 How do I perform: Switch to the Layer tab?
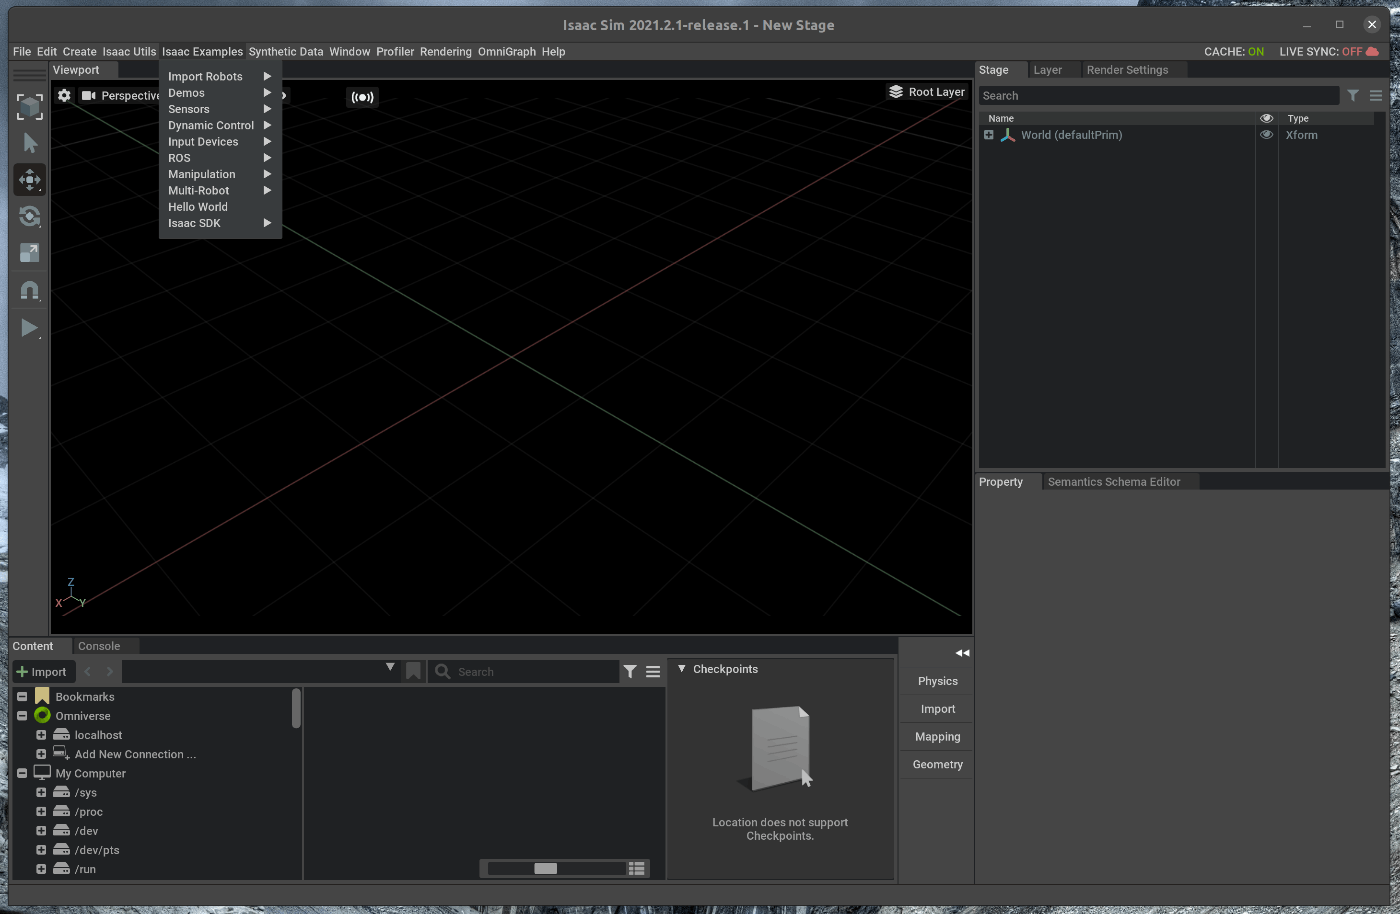click(x=1048, y=70)
